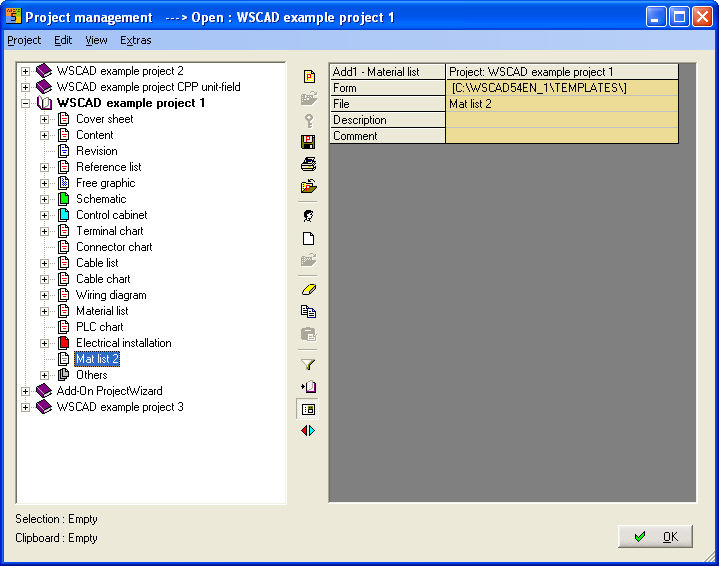Click the purple book icon of WSCAD example project 2

tap(44, 71)
